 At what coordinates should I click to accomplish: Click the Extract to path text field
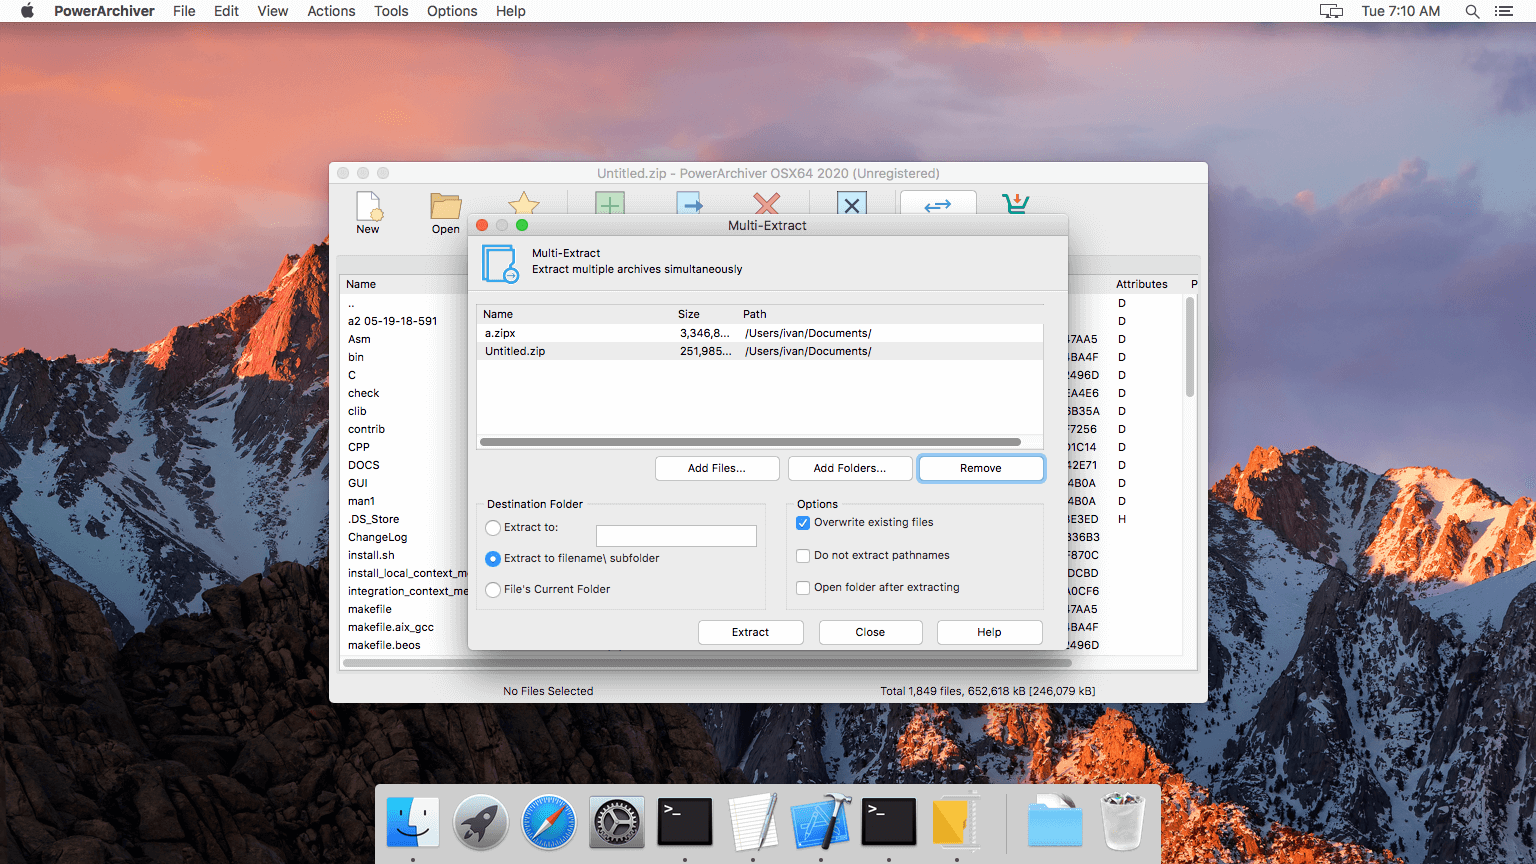[x=676, y=536]
